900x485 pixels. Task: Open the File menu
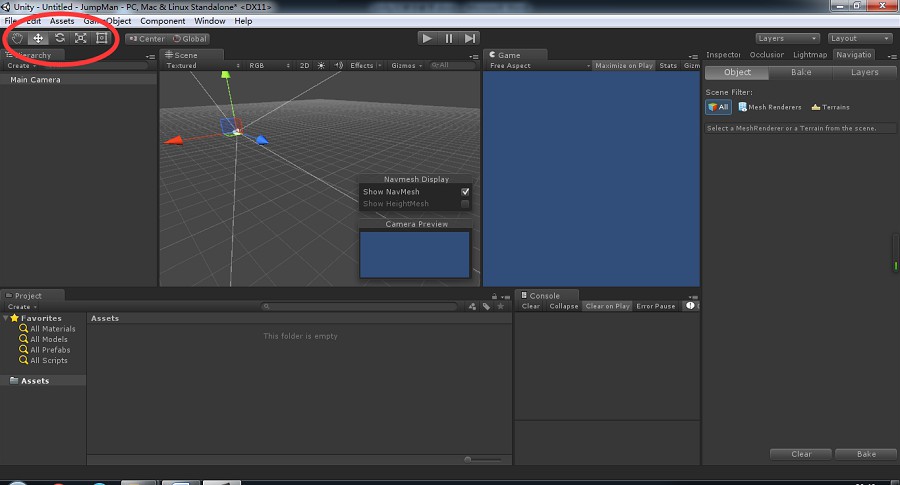[10, 21]
